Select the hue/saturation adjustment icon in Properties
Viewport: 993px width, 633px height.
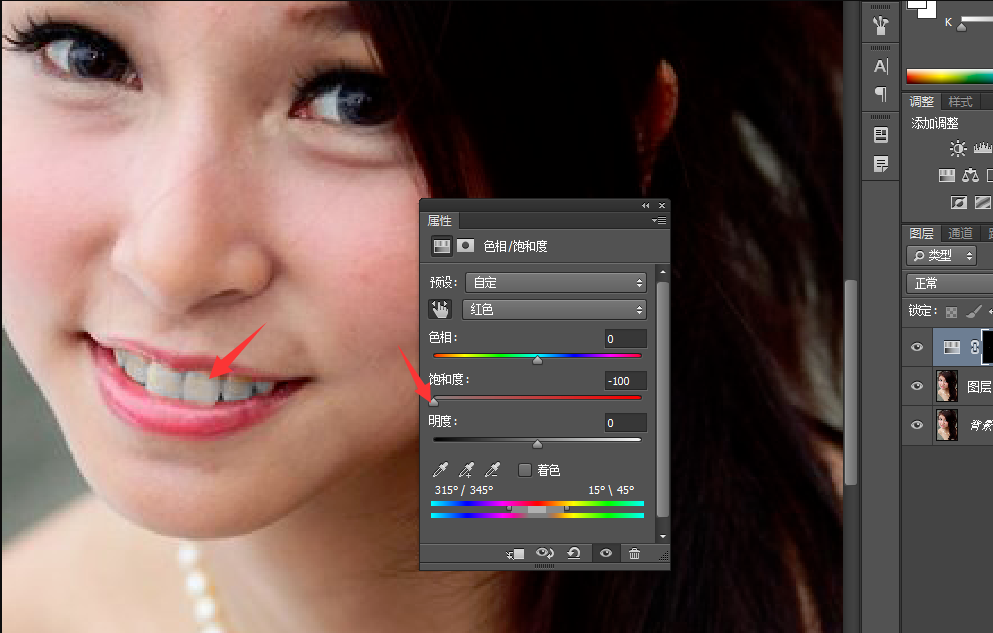coord(441,246)
